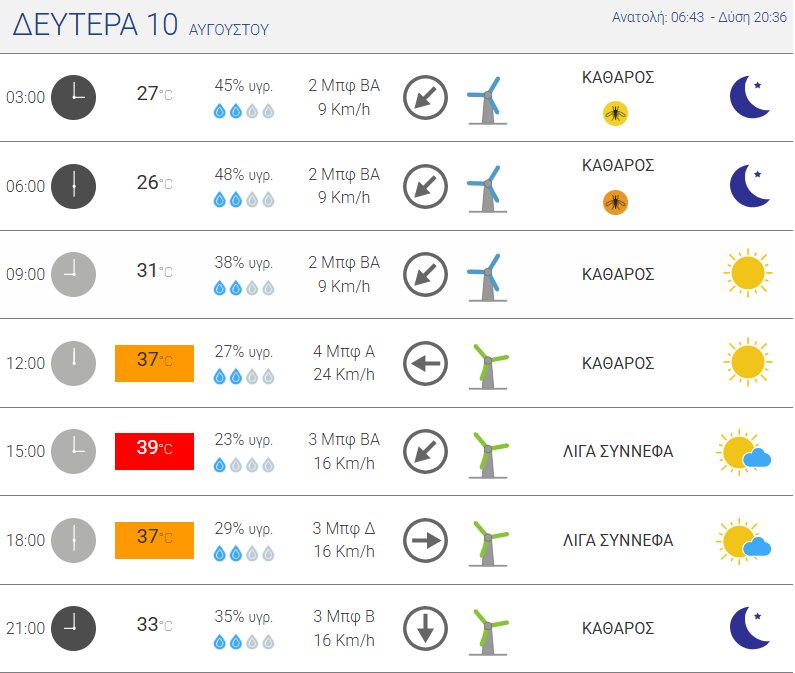
Task: Click the 4 Μπφ A wind text
Action: coord(344,351)
